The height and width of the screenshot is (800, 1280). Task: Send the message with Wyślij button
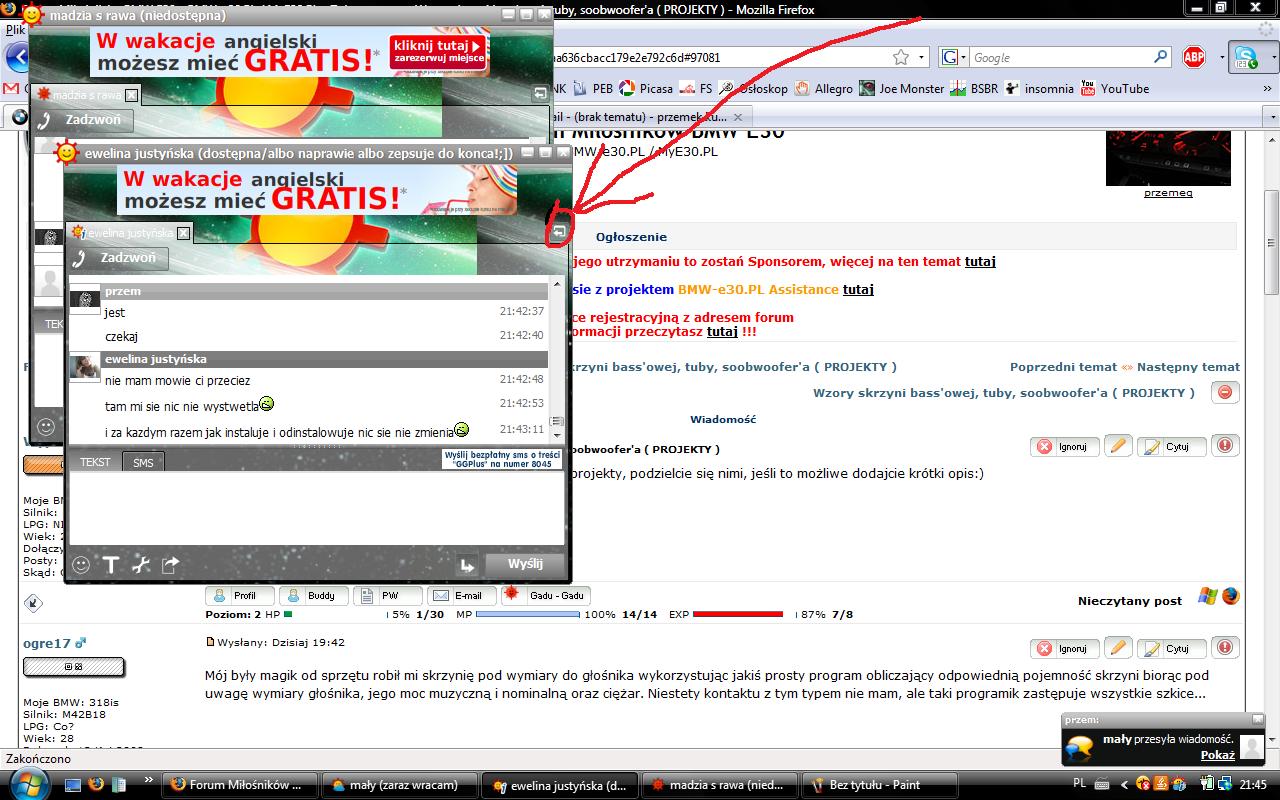pyautogui.click(x=524, y=564)
